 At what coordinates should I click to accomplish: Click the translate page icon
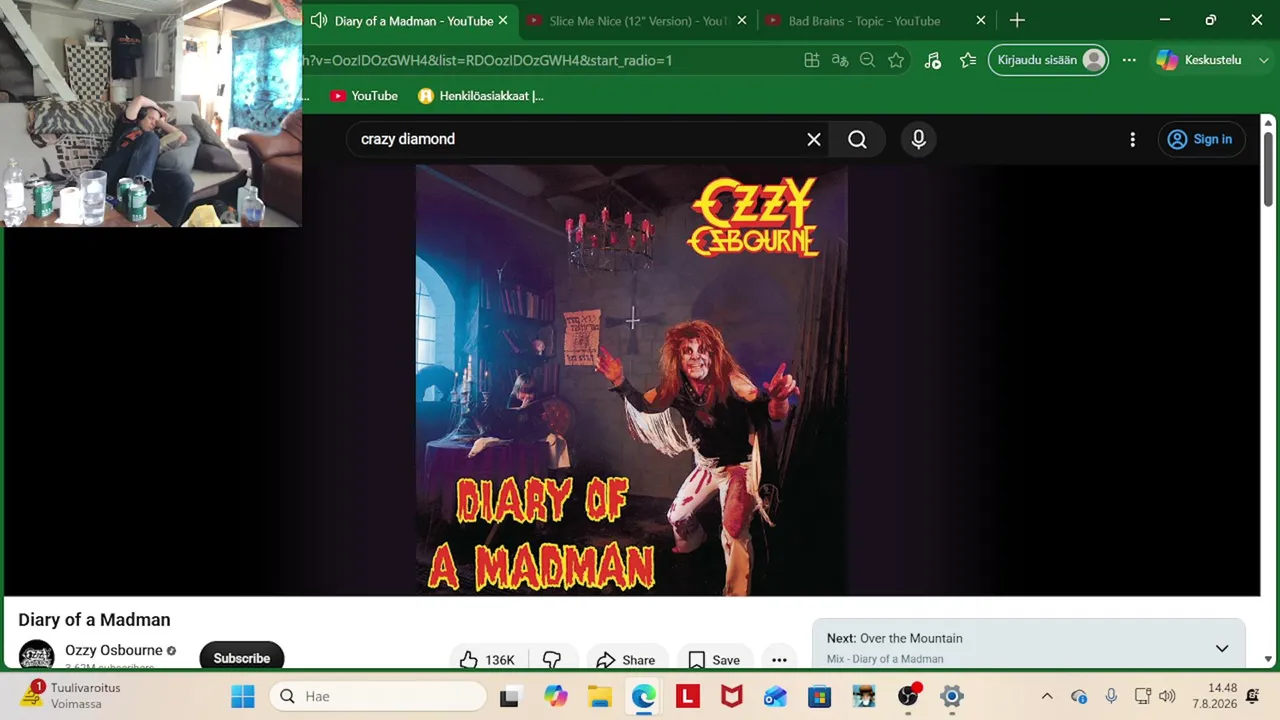click(x=840, y=60)
